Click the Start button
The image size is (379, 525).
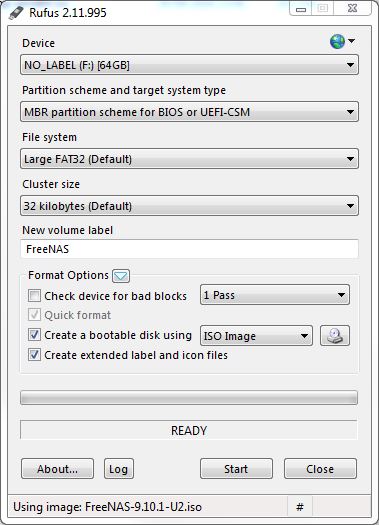click(236, 469)
